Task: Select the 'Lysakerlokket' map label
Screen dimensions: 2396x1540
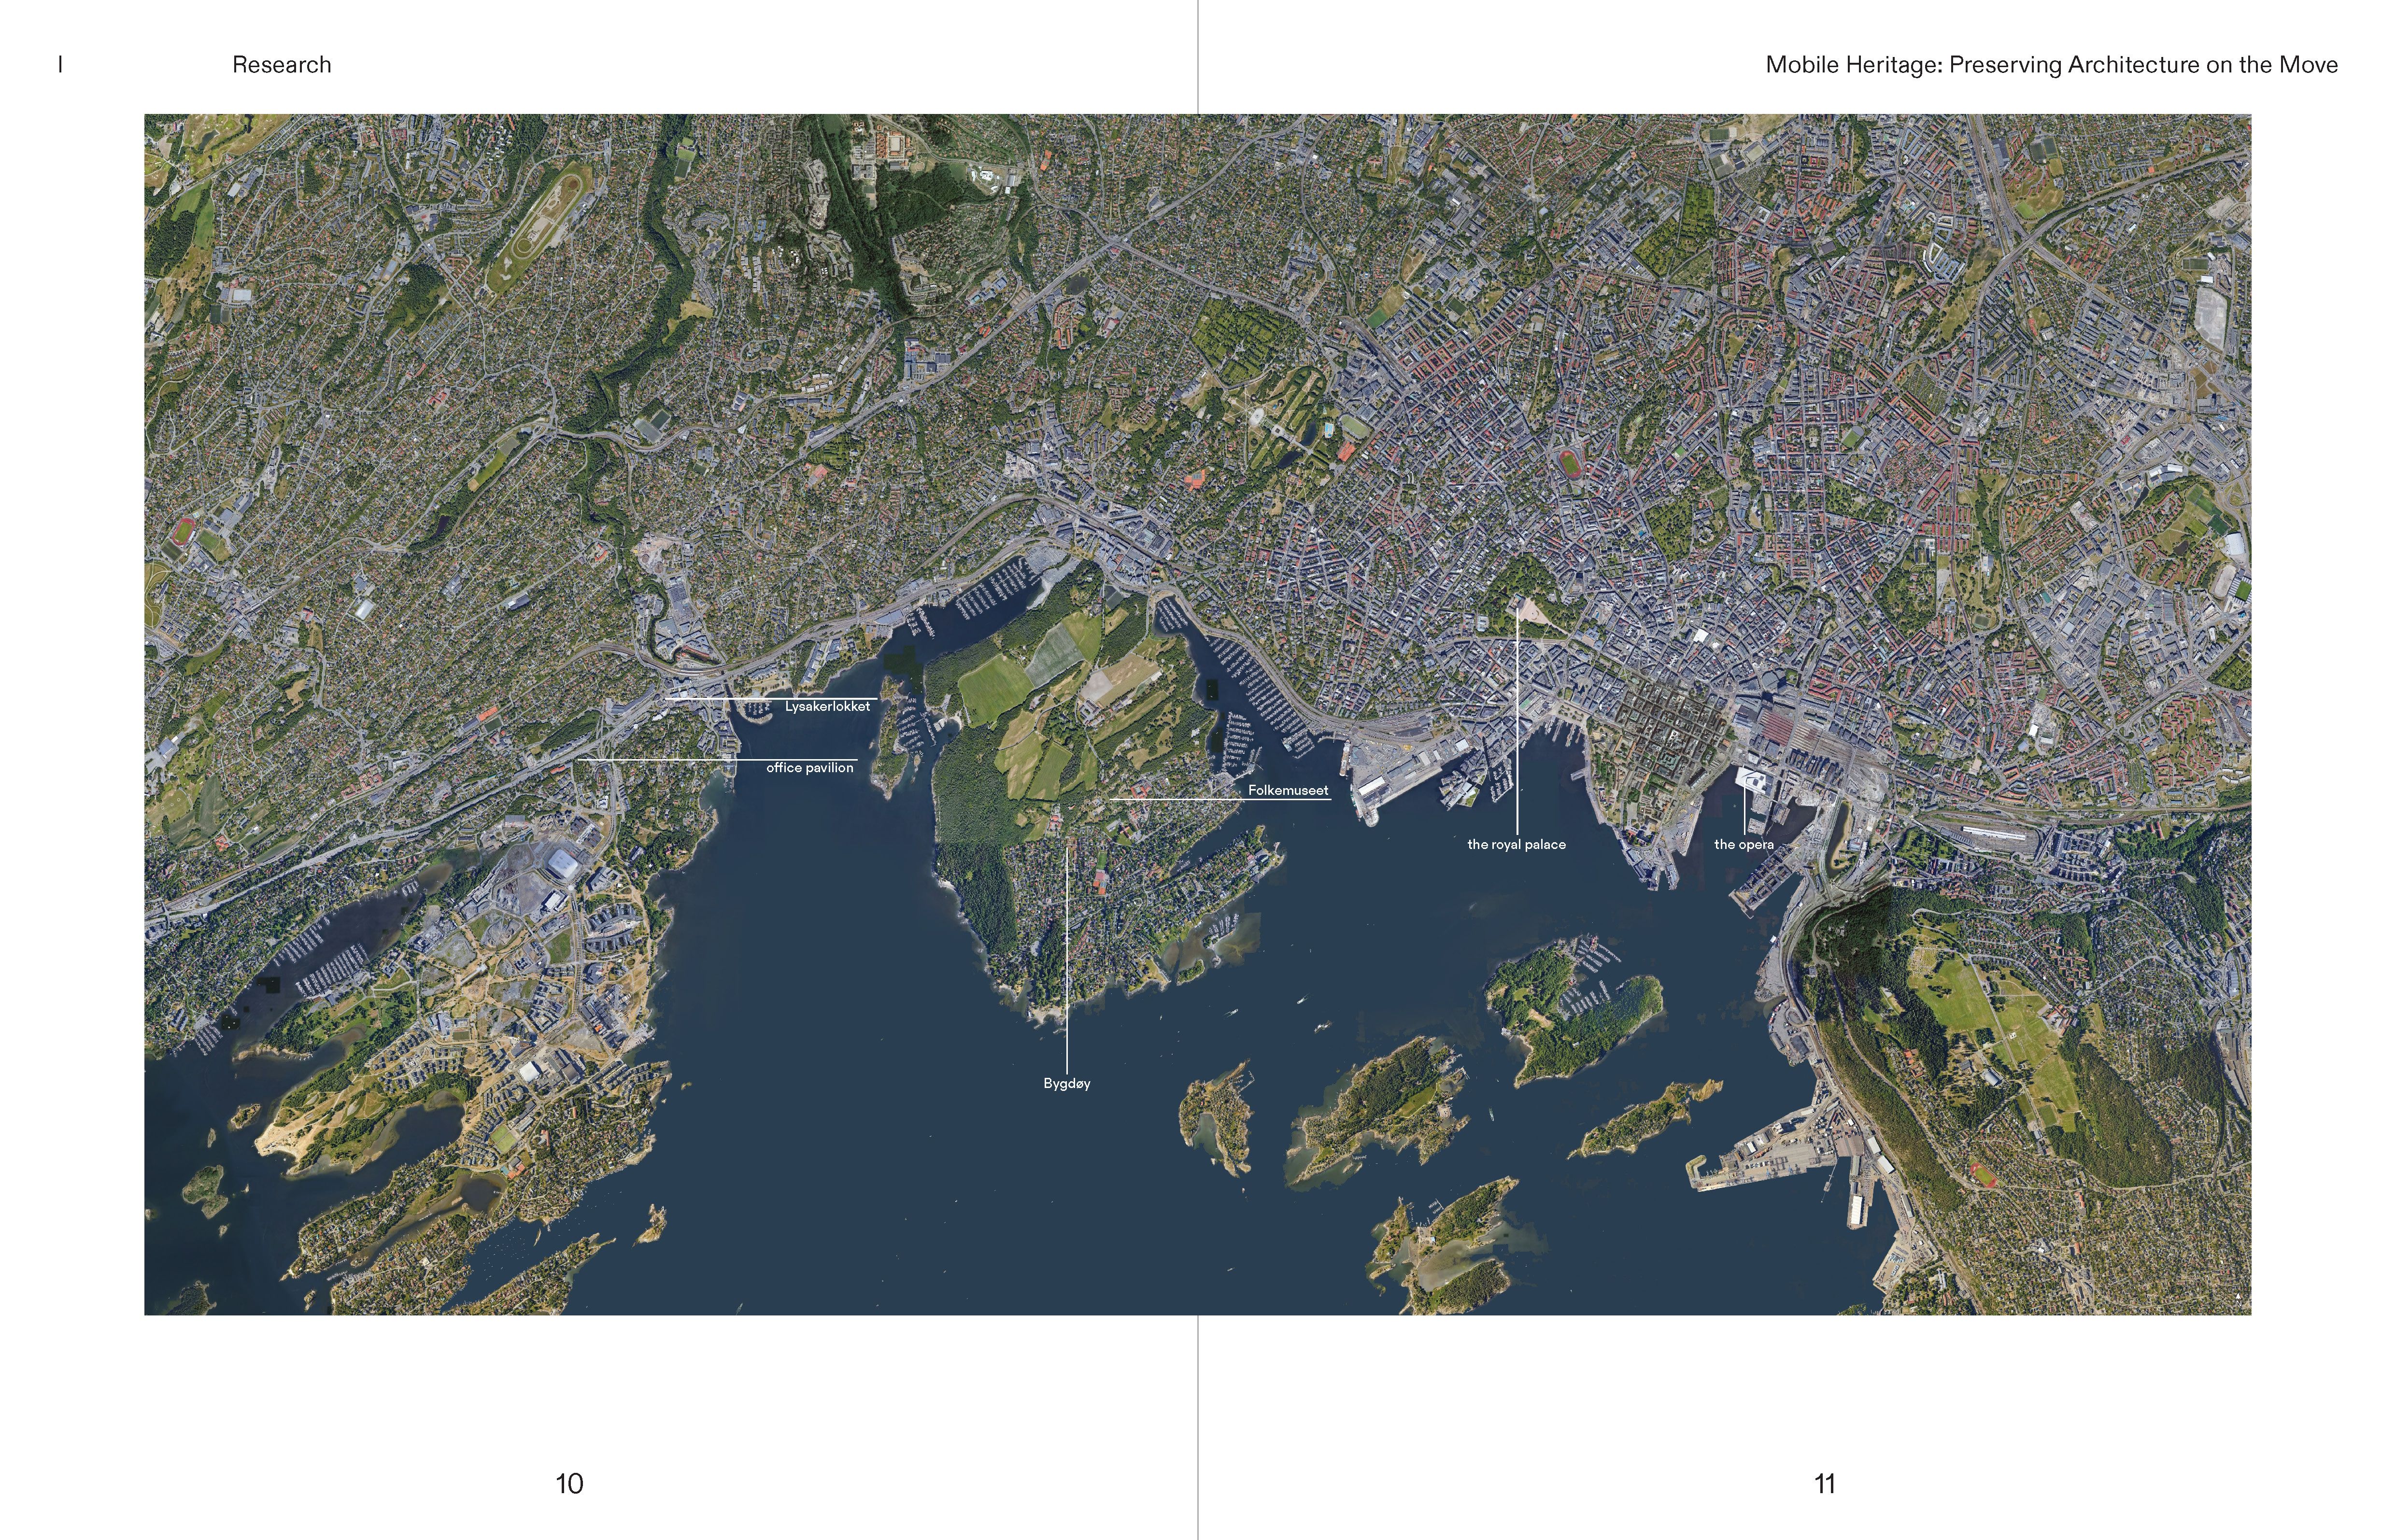Action: point(827,707)
